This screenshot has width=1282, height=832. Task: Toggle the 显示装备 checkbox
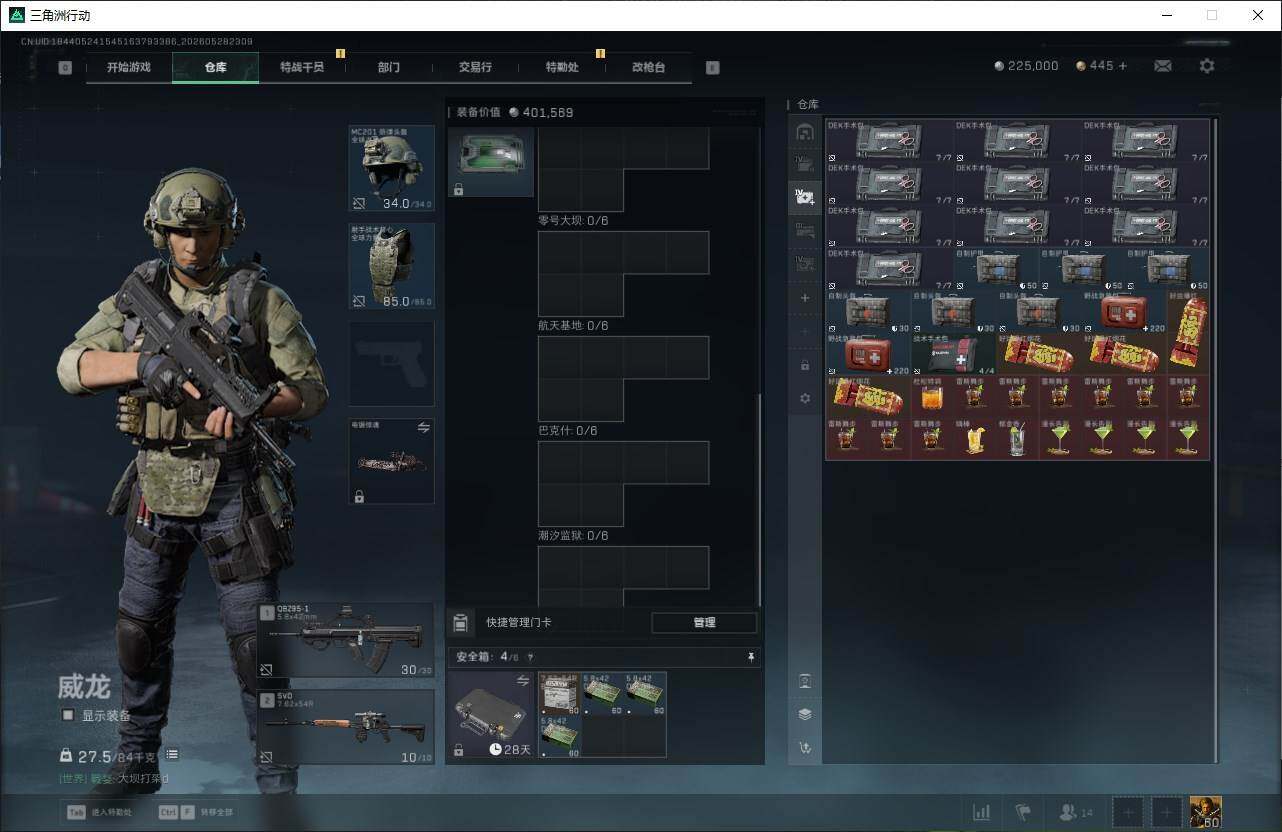pos(68,715)
